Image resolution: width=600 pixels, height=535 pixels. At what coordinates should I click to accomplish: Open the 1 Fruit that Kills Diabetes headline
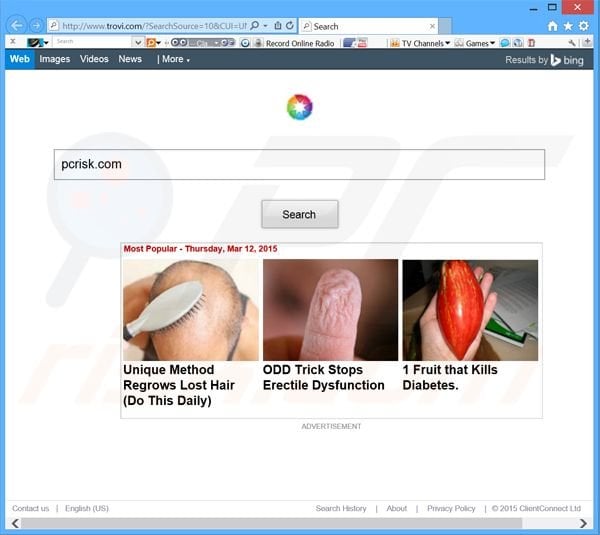[450, 377]
